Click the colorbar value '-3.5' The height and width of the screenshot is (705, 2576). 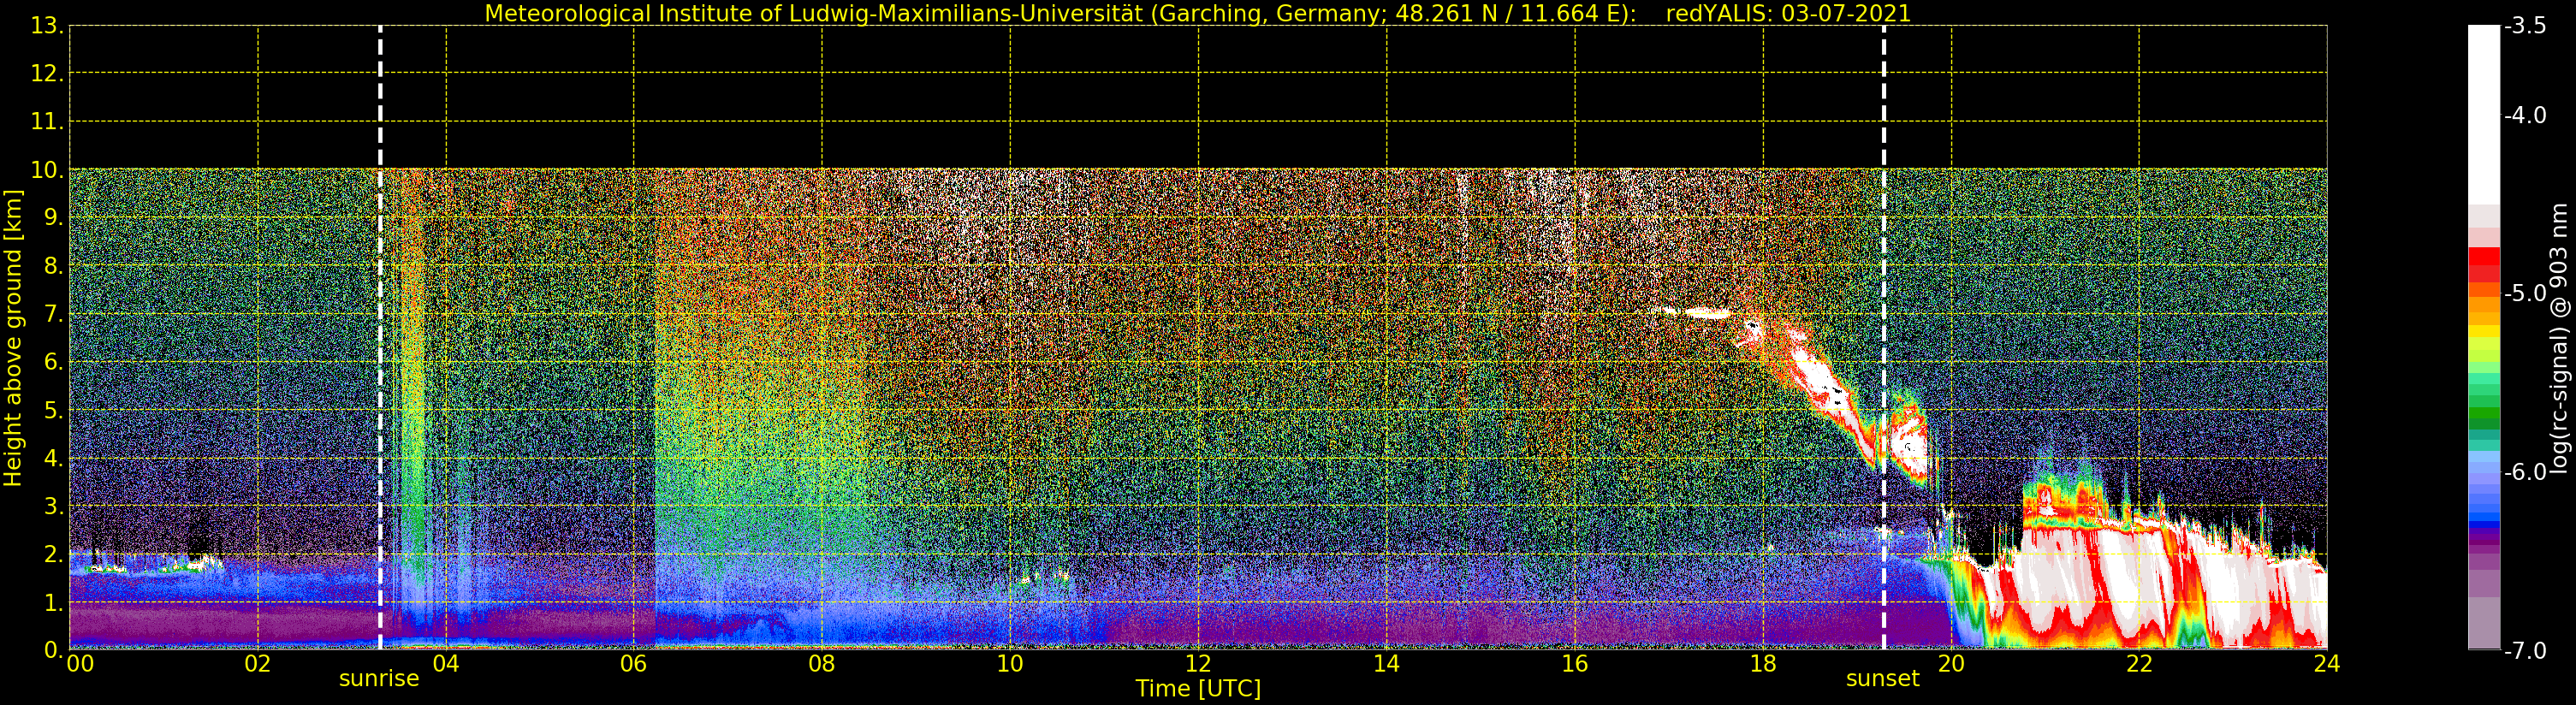click(2525, 26)
